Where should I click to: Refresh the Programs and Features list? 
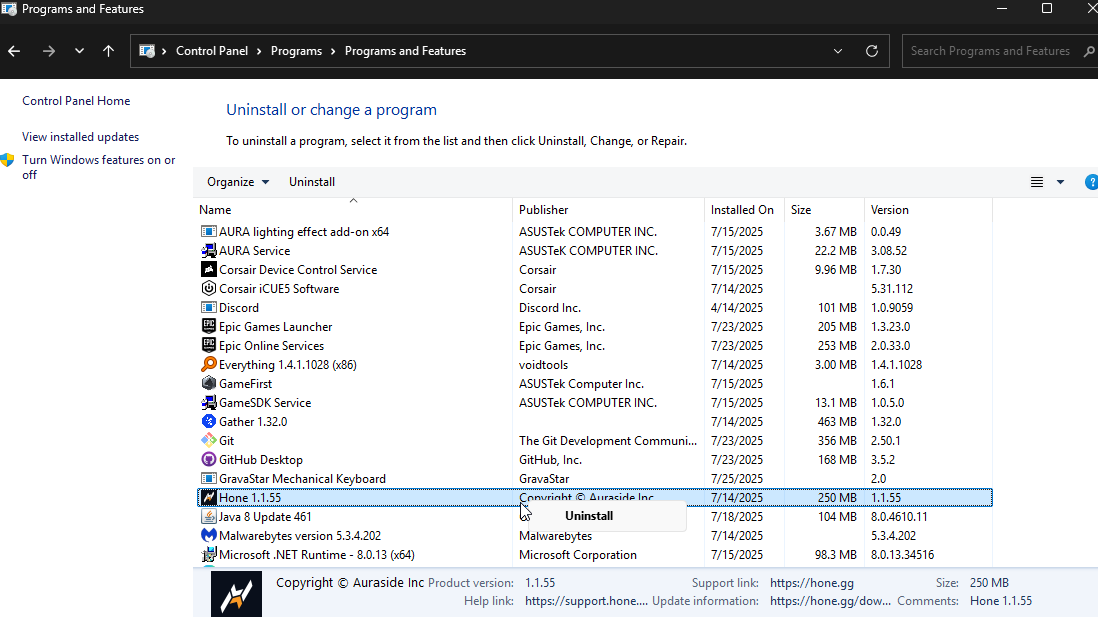point(872,51)
